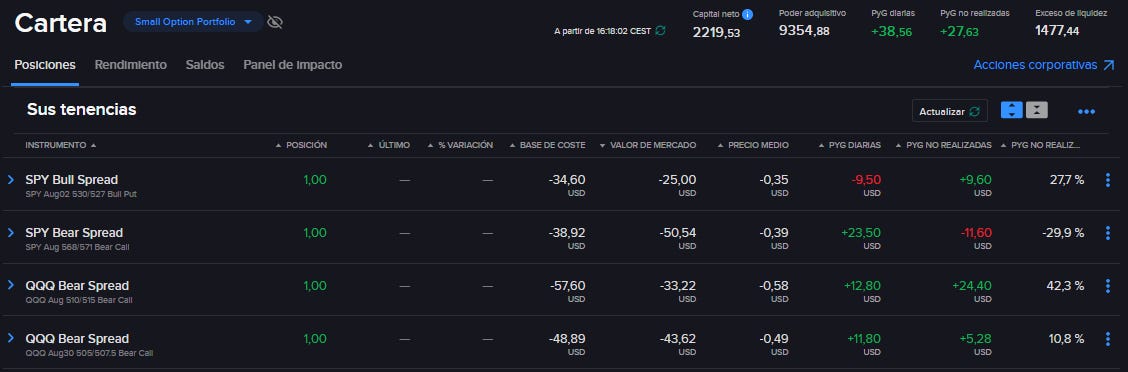Sort by BASE DE COSTE column
The image size is (1128, 372).
pos(547,145)
